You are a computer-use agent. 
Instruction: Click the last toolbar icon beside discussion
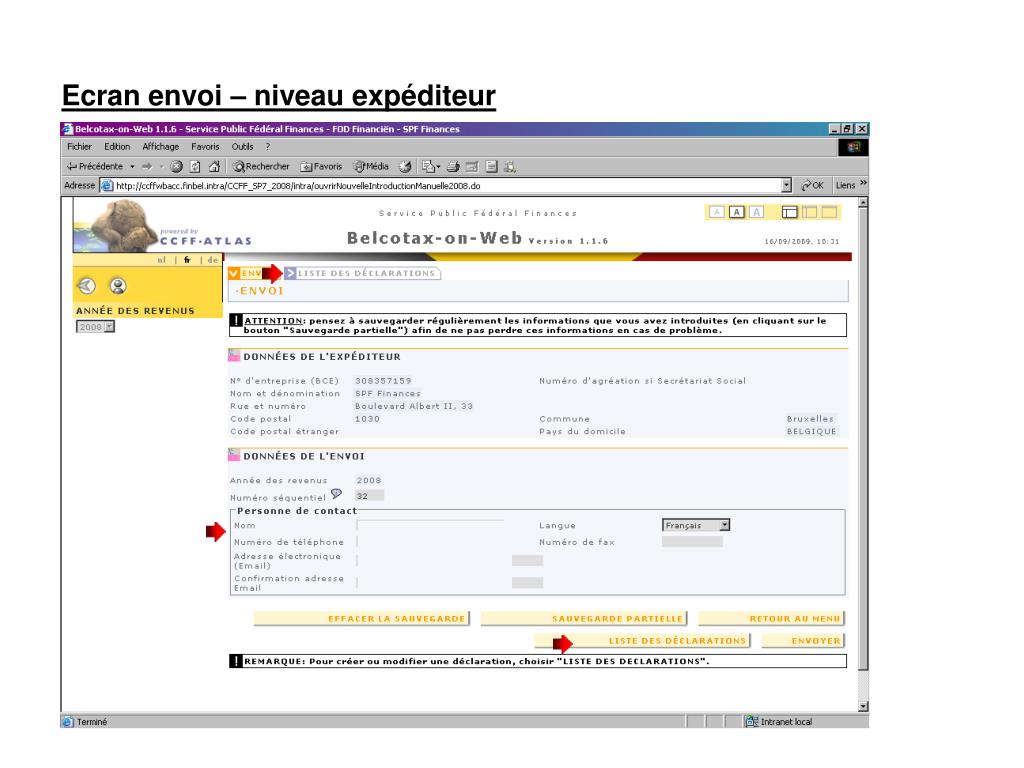point(510,167)
